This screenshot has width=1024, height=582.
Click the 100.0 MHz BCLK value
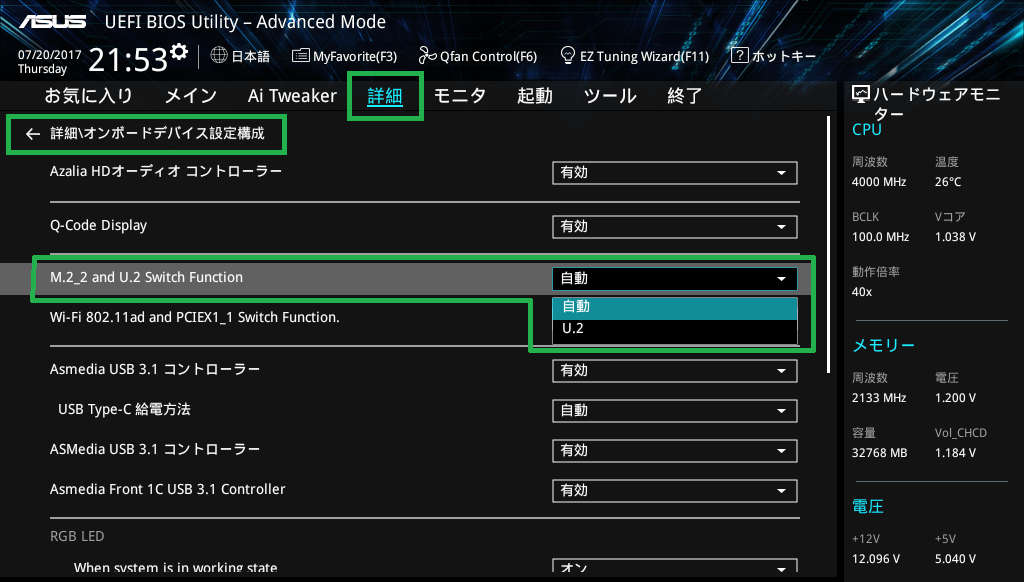coord(880,237)
